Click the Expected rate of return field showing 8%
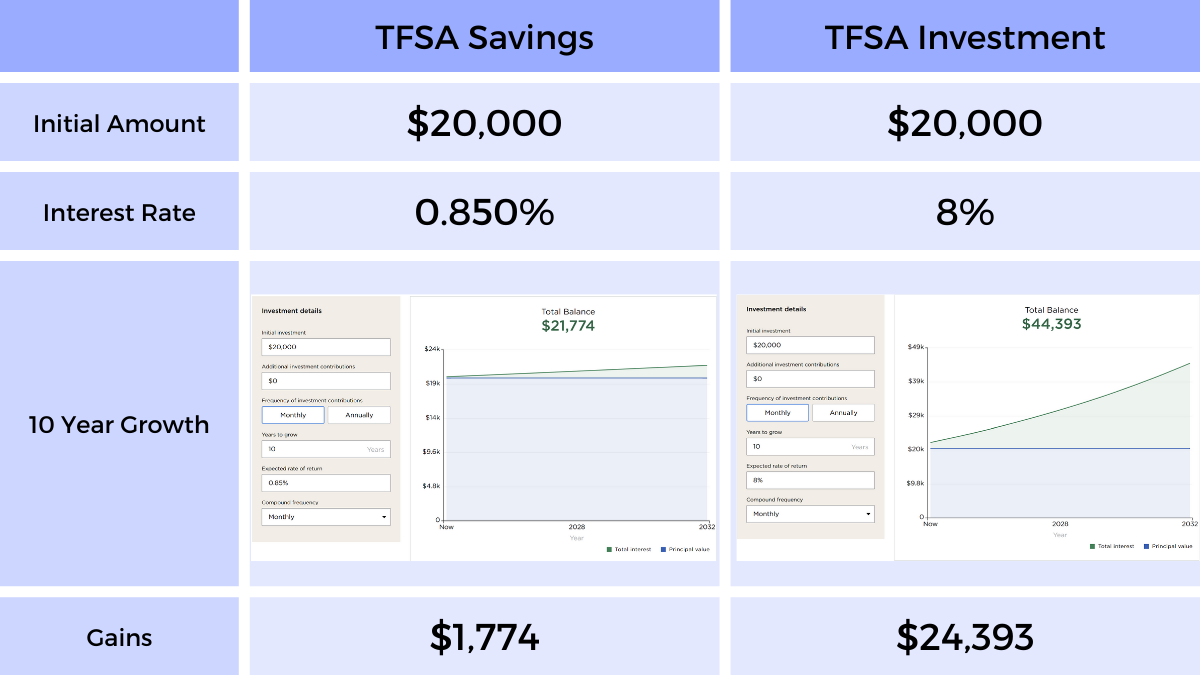Image resolution: width=1200 pixels, height=675 pixels. tap(810, 480)
